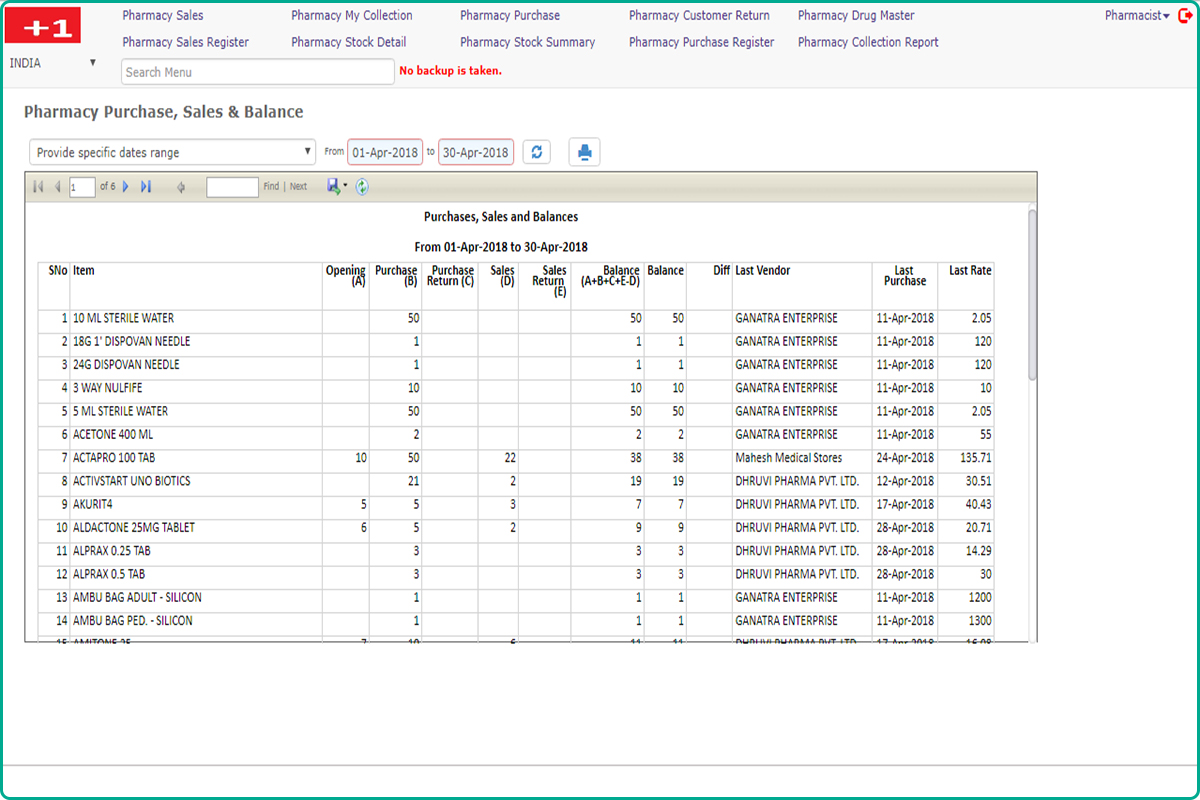This screenshot has width=1200, height=800.
Task: Print the report using the printer icon
Action: pyautogui.click(x=585, y=152)
